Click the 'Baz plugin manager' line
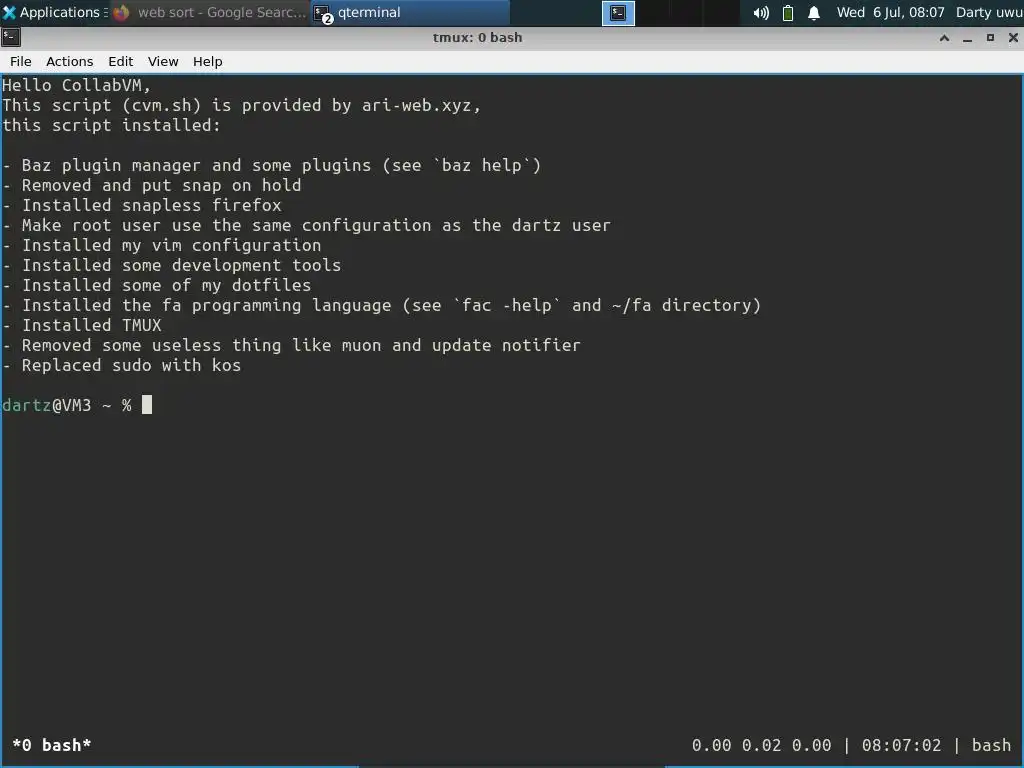 (x=272, y=165)
